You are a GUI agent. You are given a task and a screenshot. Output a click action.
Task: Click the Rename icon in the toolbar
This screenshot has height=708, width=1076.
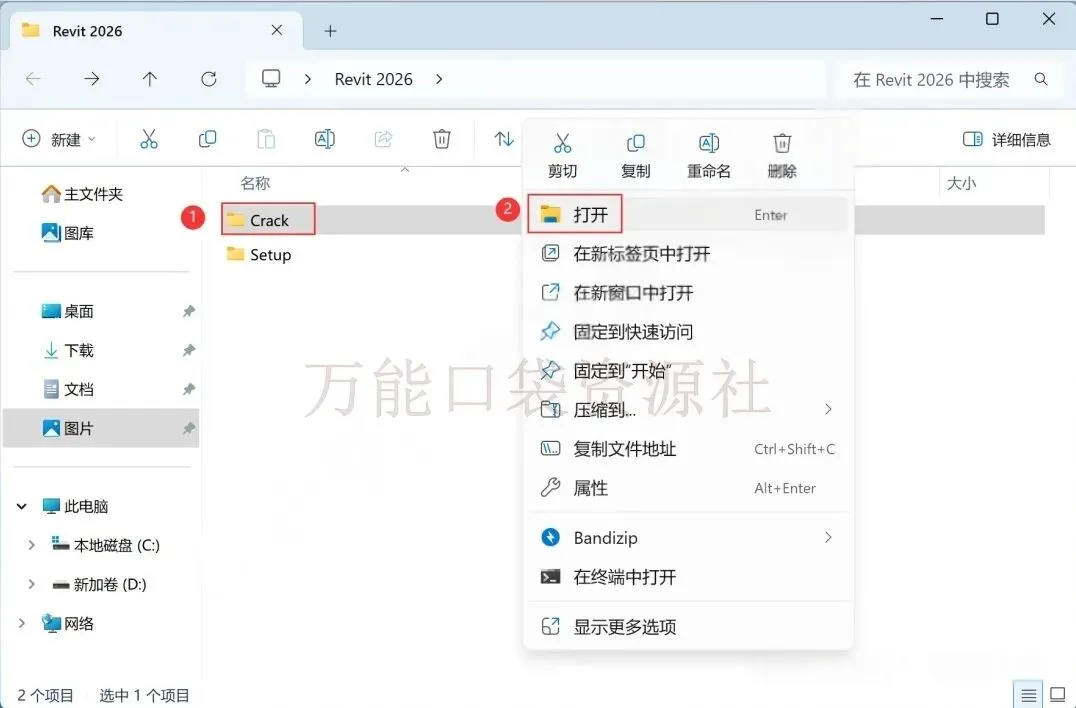click(x=325, y=139)
